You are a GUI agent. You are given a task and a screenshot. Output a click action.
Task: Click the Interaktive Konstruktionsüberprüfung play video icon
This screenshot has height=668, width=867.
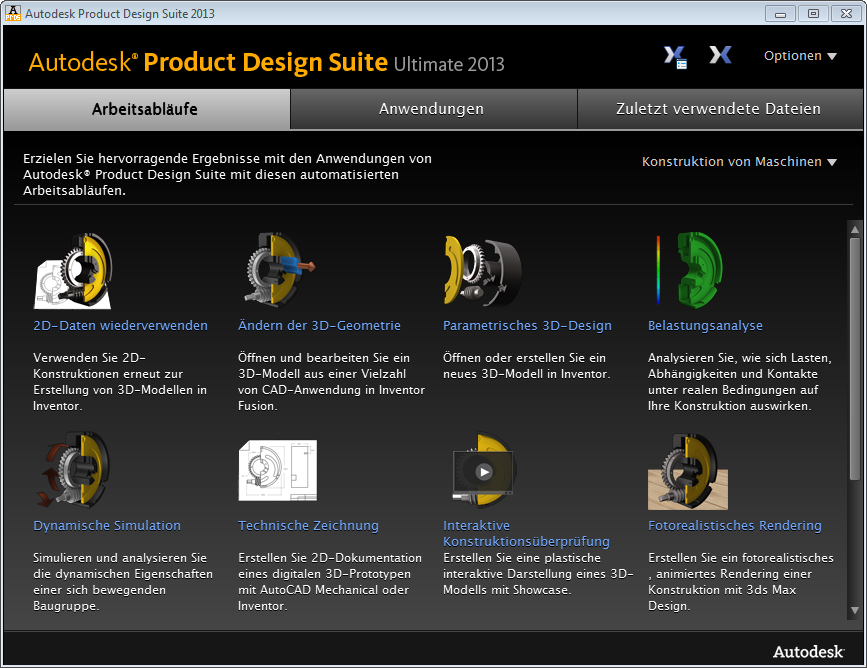pyautogui.click(x=483, y=470)
